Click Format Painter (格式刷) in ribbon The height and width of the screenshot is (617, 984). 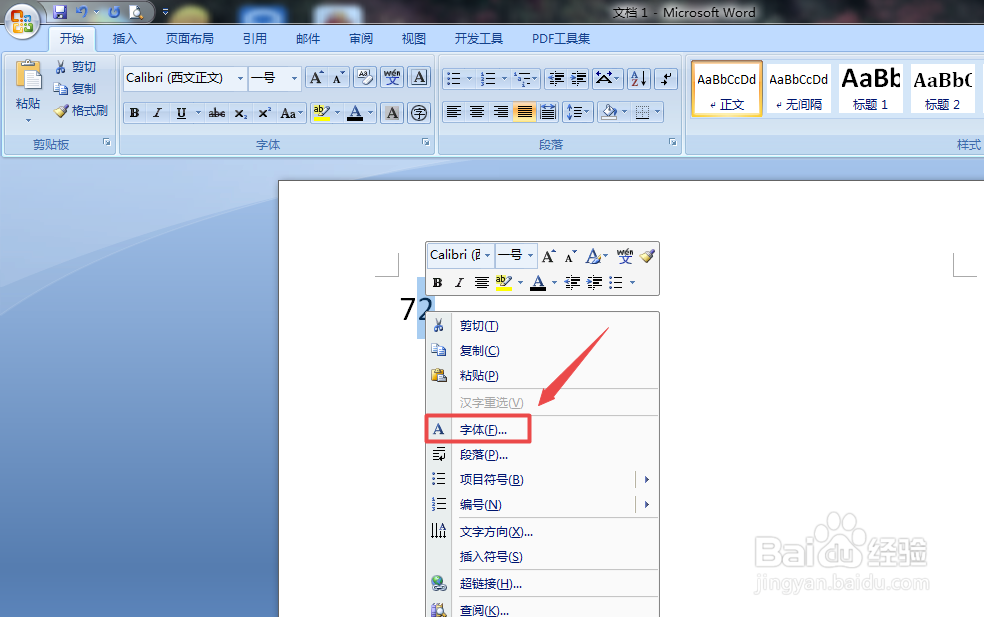pos(81,111)
